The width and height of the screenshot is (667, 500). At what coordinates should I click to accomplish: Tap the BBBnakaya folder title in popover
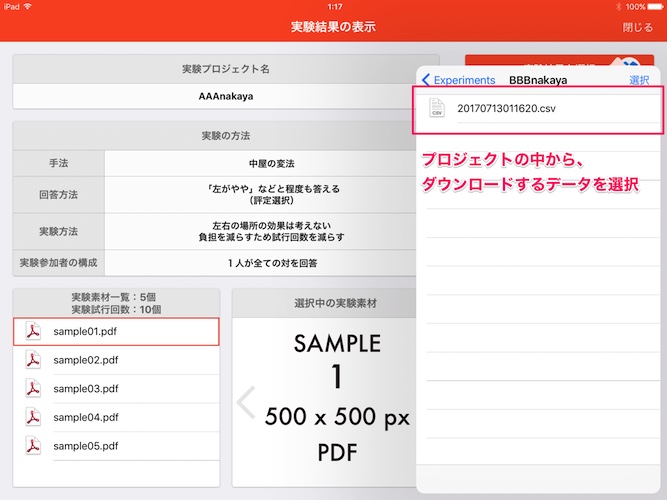(537, 80)
